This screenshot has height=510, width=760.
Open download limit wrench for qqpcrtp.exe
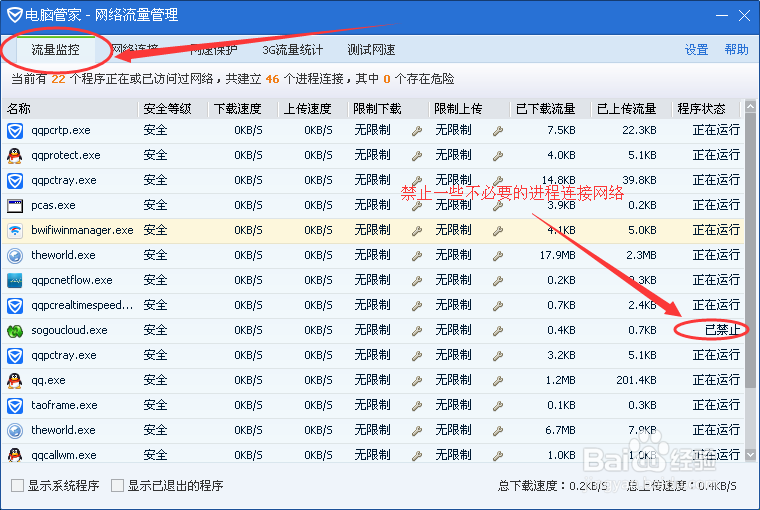click(x=417, y=131)
